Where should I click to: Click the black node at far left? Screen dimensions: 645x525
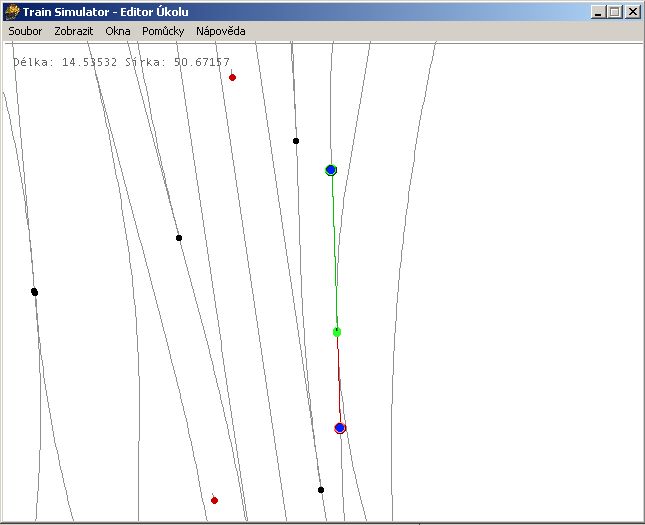point(34,292)
